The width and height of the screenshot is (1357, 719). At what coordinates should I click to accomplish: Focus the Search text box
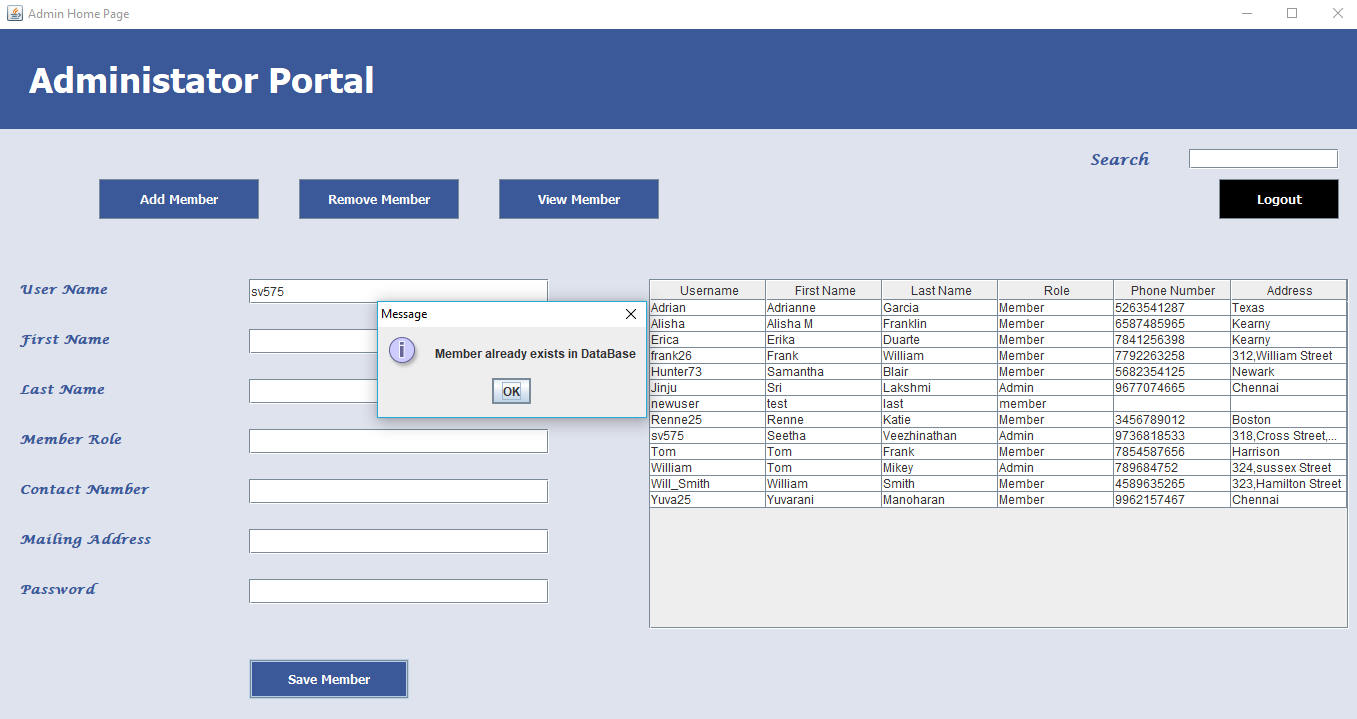coord(1262,159)
